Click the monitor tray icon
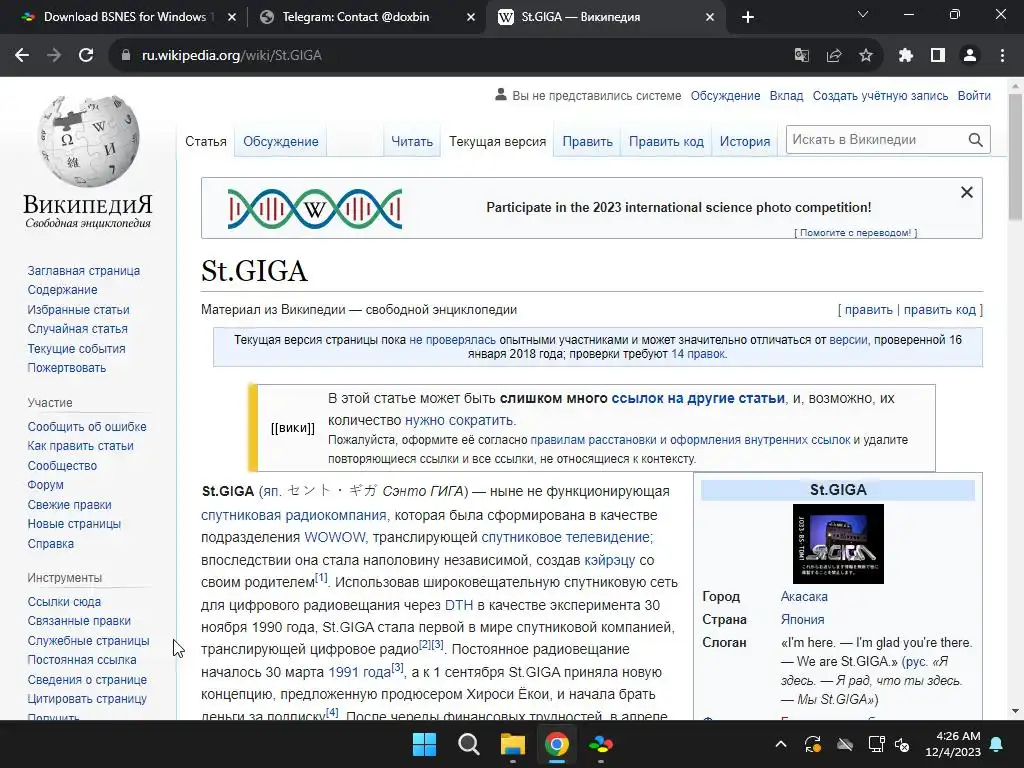 [x=876, y=744]
